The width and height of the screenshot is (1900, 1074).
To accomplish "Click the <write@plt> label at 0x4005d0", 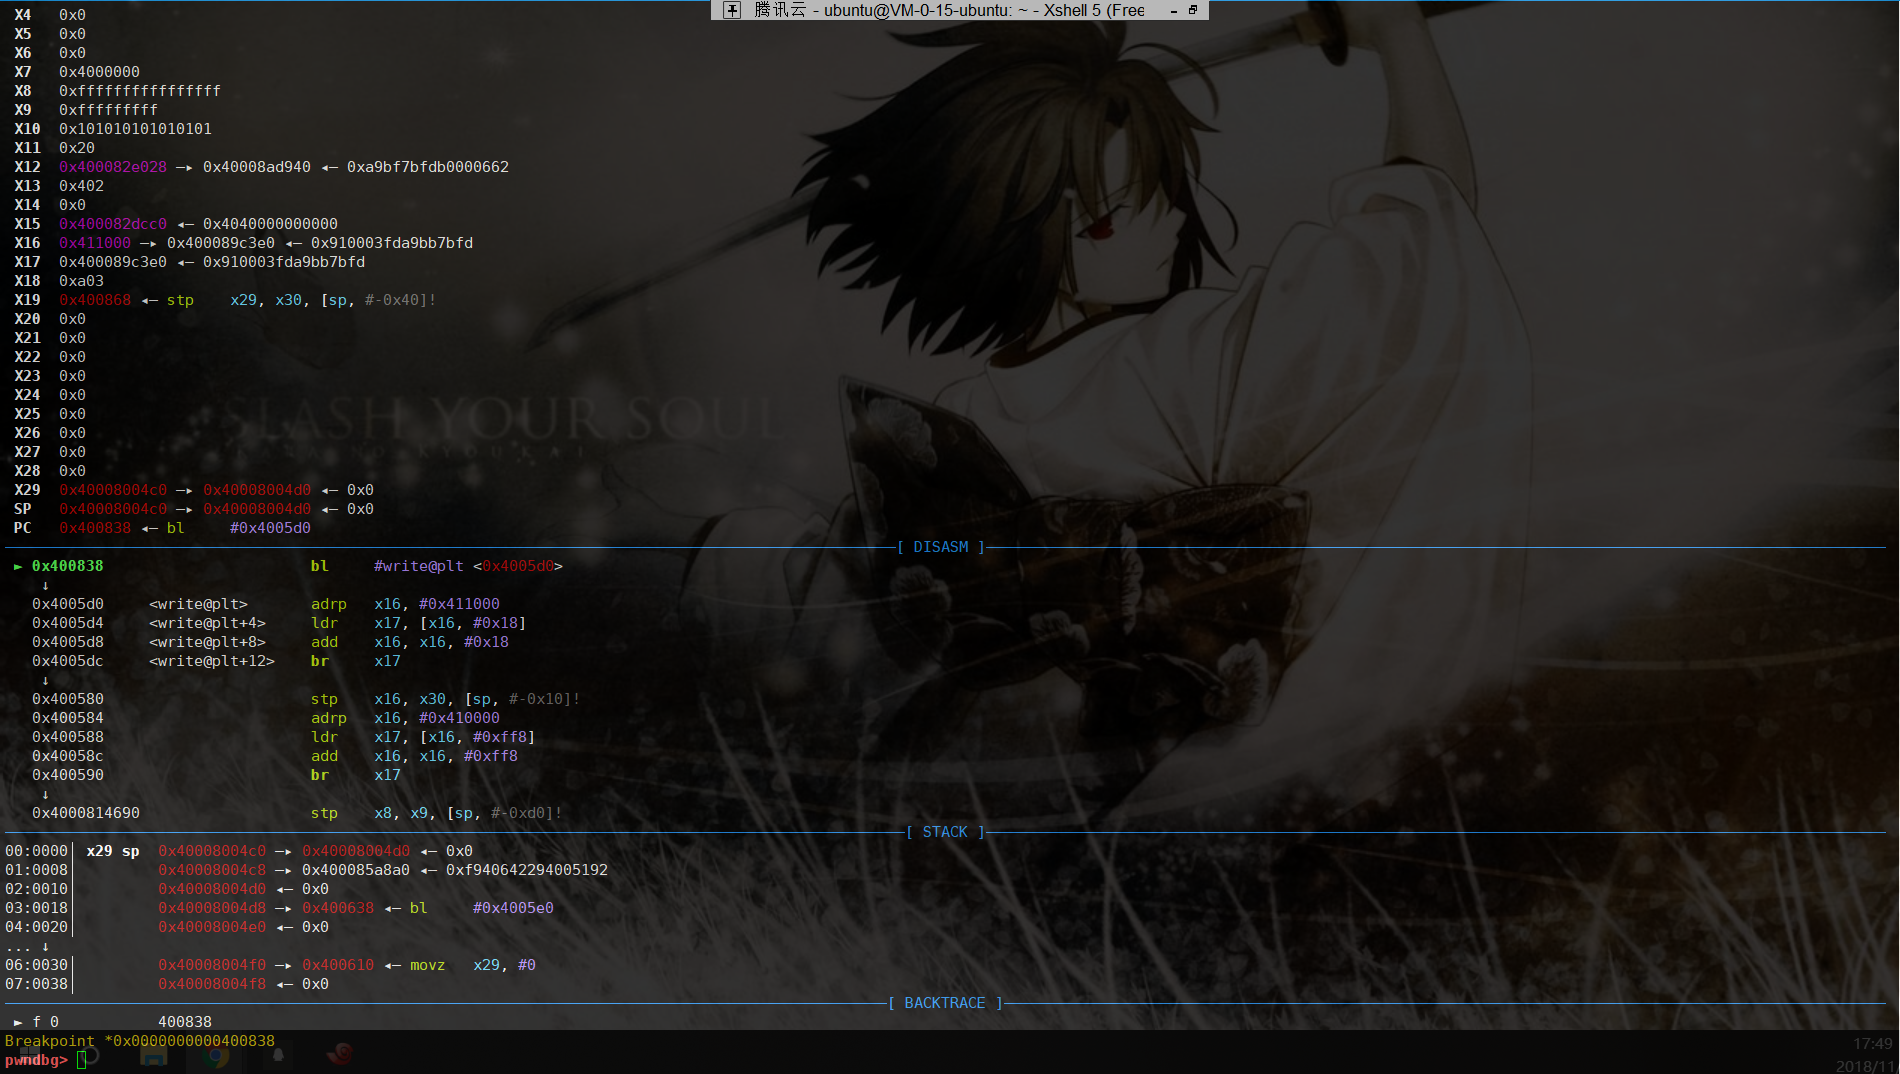I will [x=198, y=604].
